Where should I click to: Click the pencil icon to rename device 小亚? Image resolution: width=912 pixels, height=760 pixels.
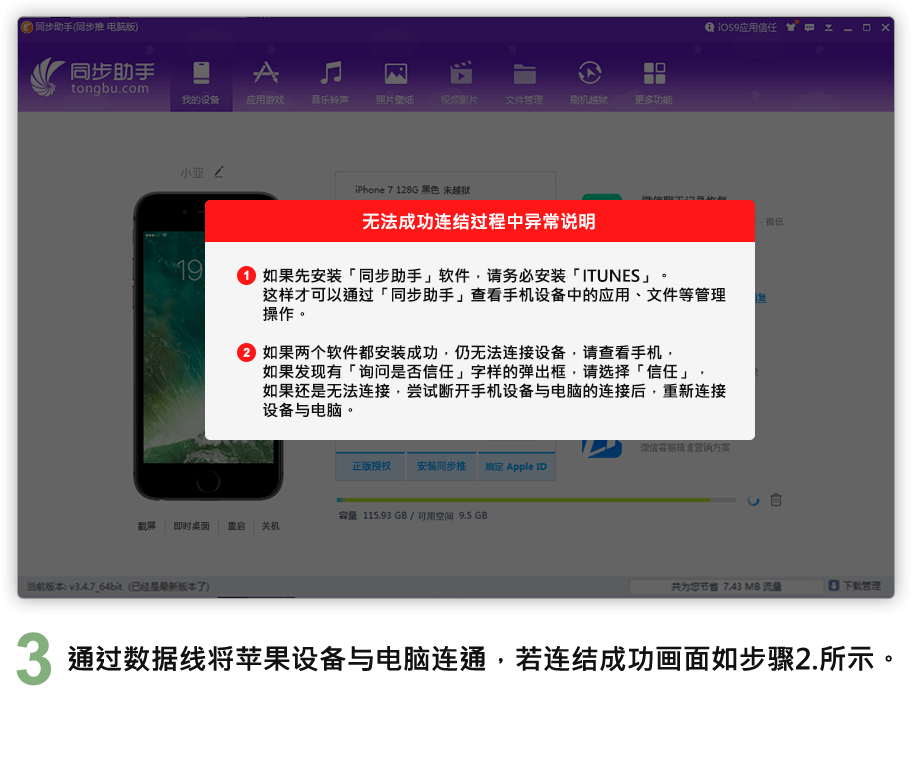(x=219, y=172)
